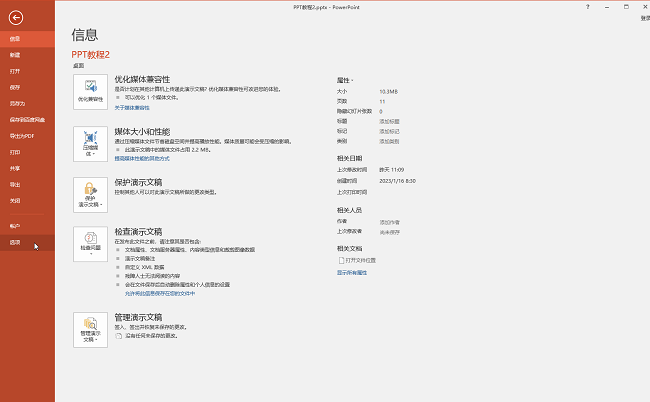Open the 帐户 (Account) menu item
The image size is (650, 402).
[x=27, y=226]
